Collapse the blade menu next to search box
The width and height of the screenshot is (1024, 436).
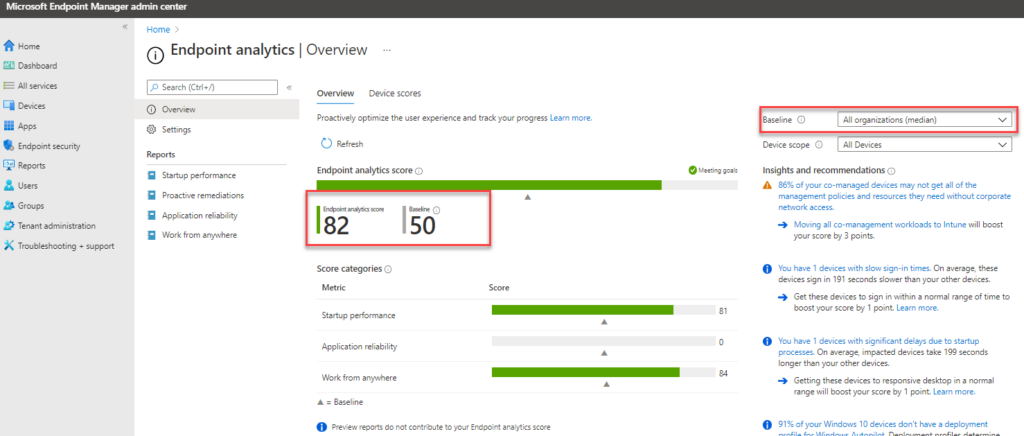tap(289, 87)
